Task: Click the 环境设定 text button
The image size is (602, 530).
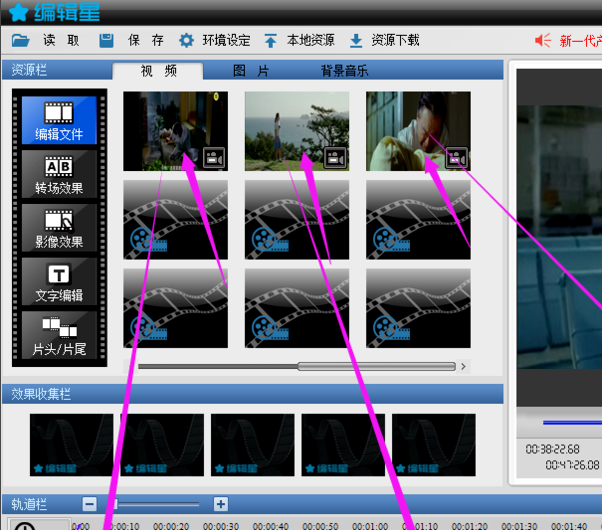Action: tap(227, 40)
